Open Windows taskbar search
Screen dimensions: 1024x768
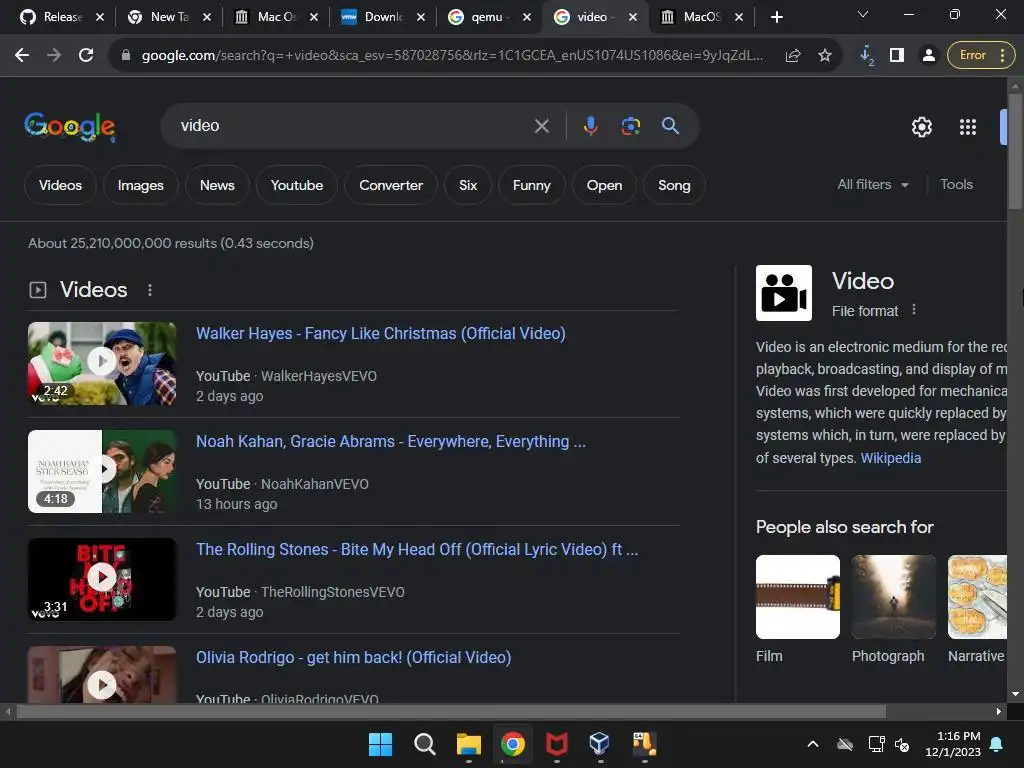424,744
